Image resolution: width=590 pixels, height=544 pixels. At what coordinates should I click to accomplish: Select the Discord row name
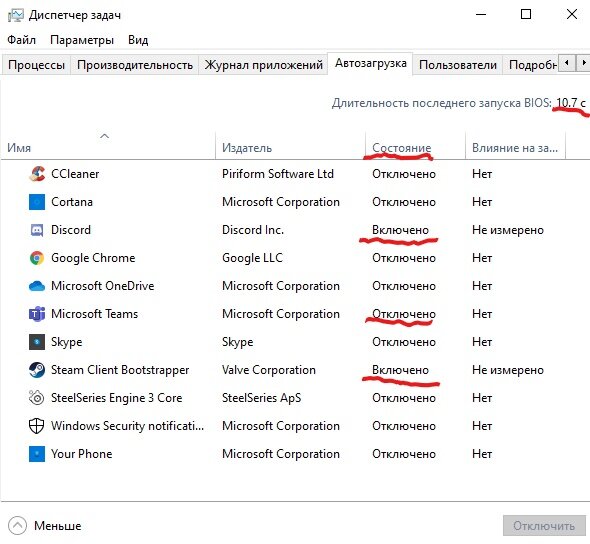click(71, 230)
